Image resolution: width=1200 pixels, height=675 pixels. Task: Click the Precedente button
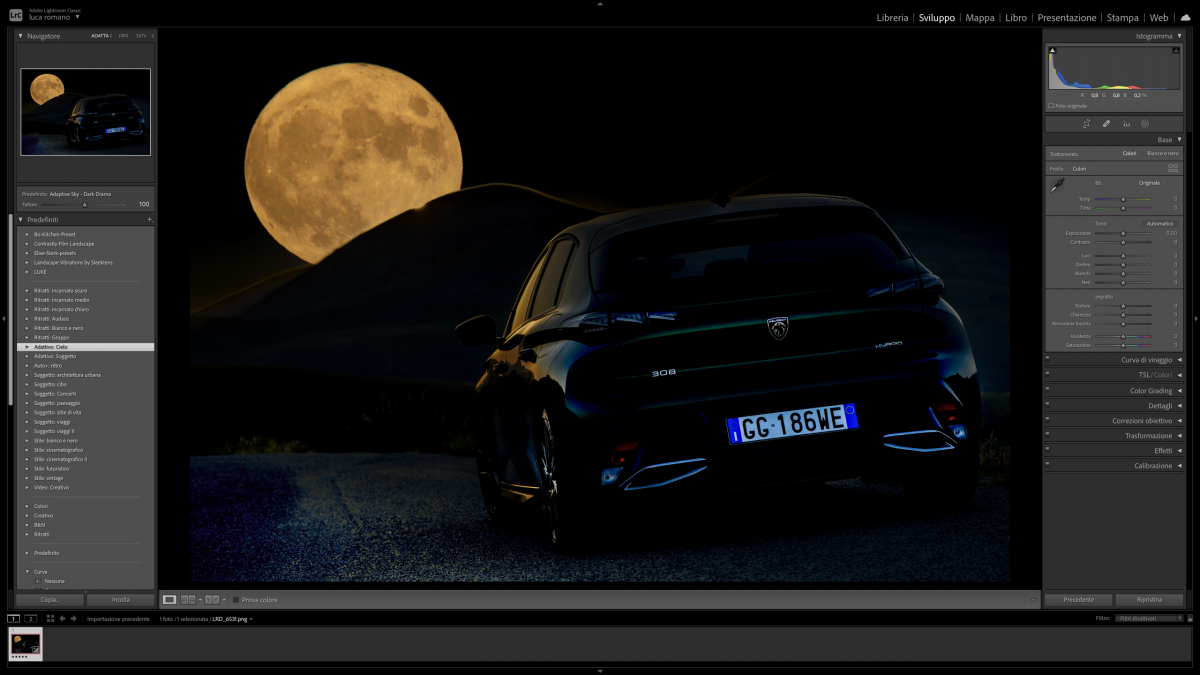[x=1078, y=600]
